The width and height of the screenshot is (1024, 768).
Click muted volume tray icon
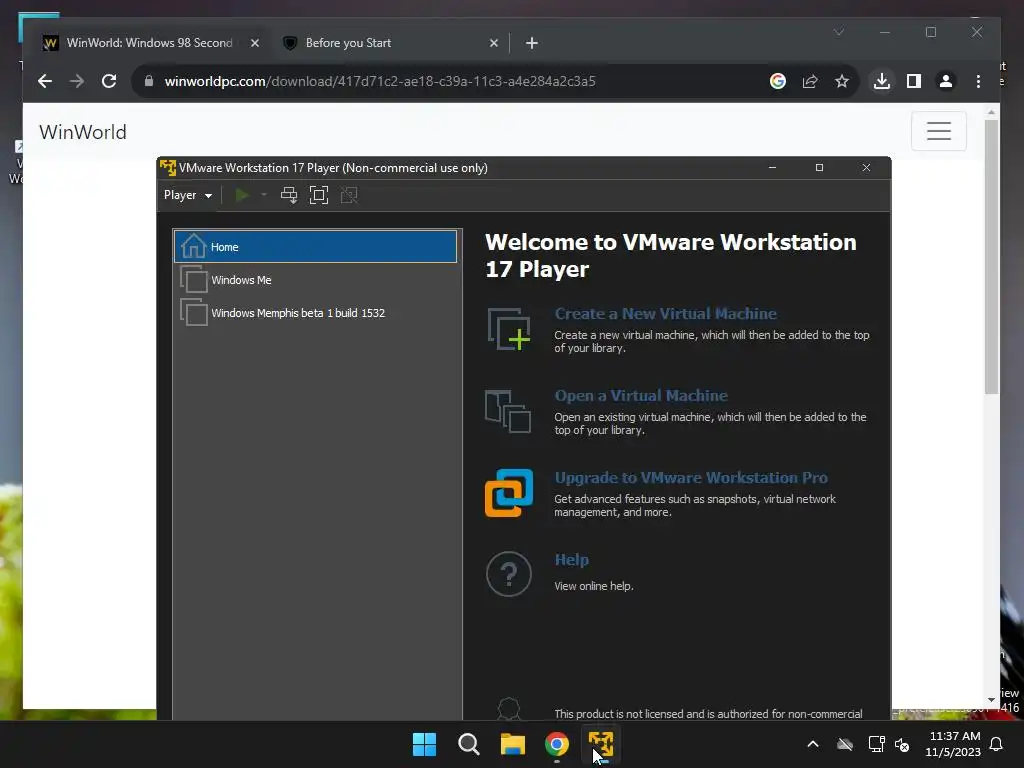[x=903, y=744]
